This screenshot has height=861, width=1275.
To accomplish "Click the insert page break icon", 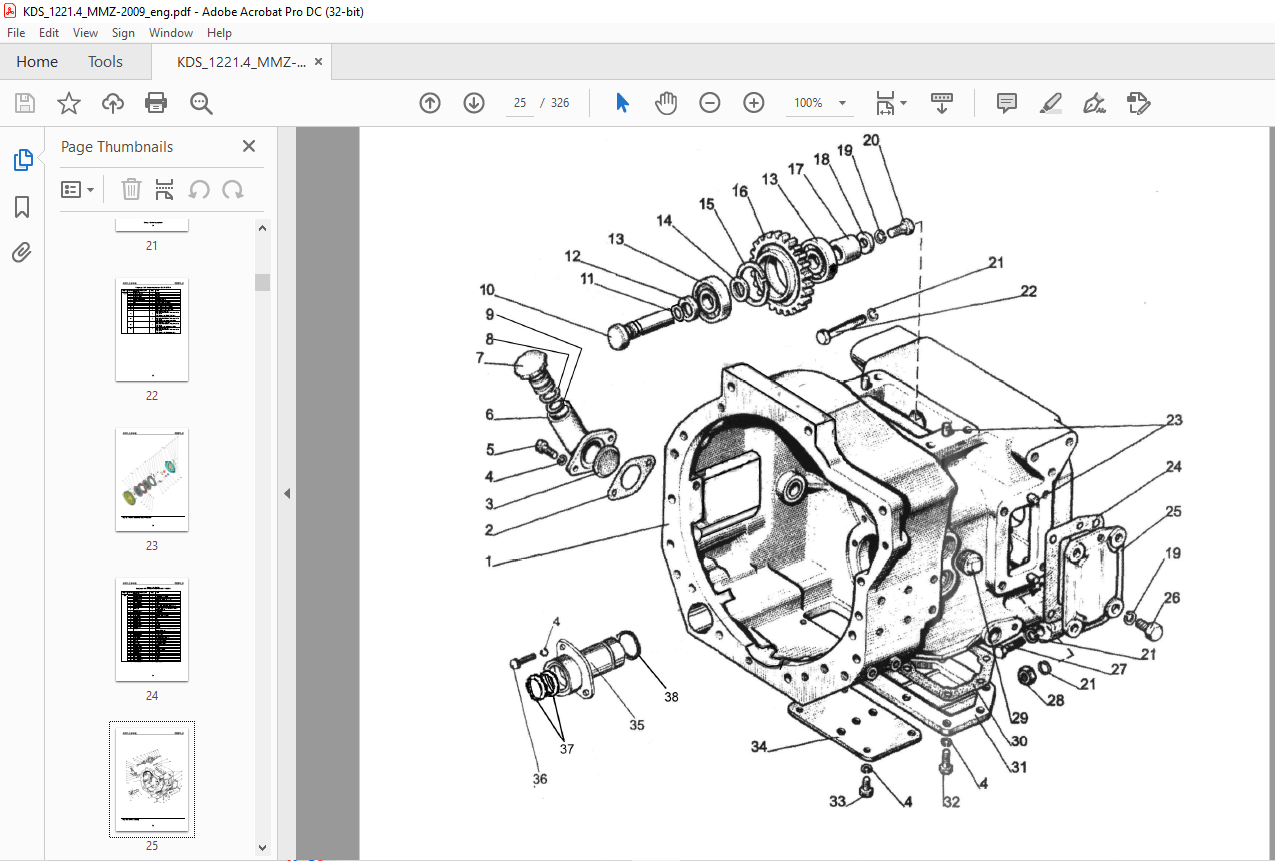I will [x=165, y=189].
